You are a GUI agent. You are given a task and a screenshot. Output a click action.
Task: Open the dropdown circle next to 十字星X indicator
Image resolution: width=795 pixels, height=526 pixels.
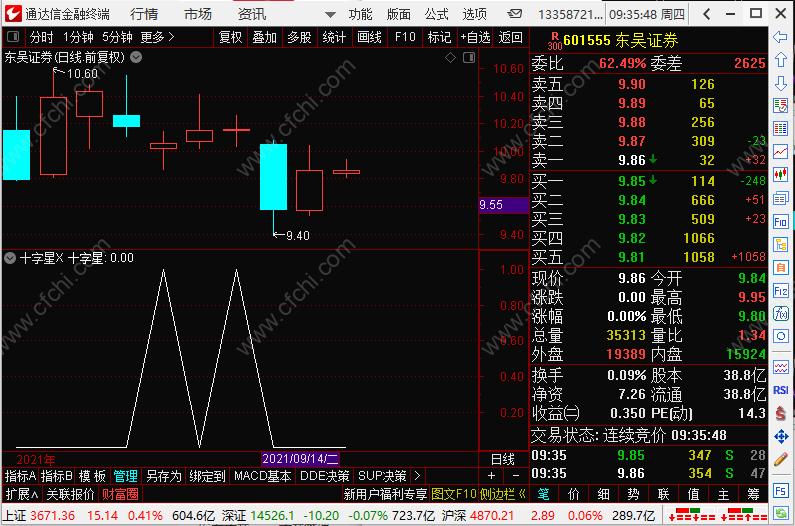pyautogui.click(x=10, y=258)
